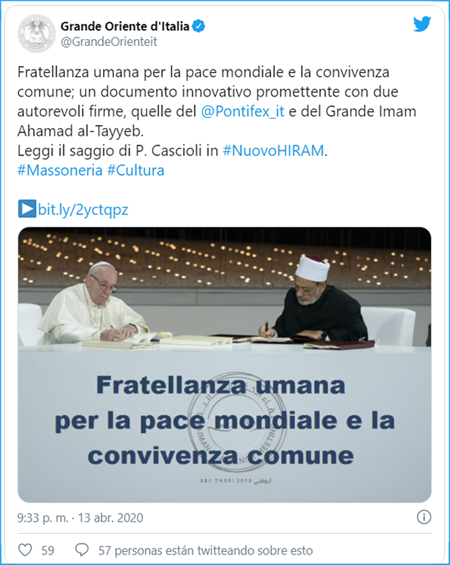Open the @GrandeOrienteit handle
The image size is (450, 565).
[109, 42]
